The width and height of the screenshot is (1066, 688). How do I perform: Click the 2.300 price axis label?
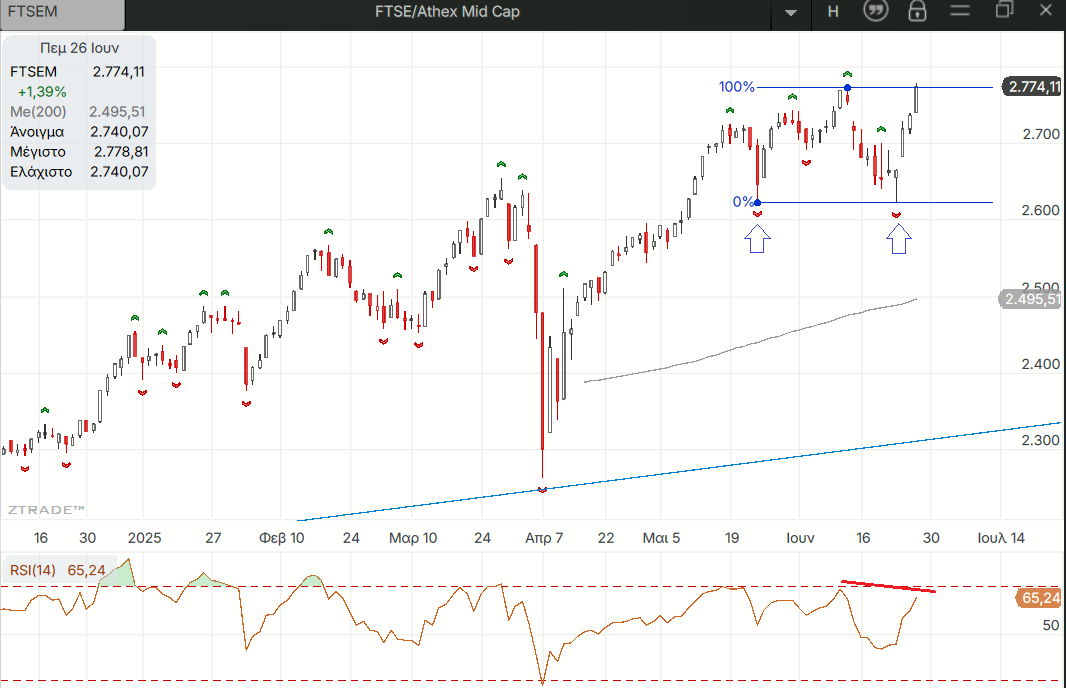pyautogui.click(x=1041, y=441)
